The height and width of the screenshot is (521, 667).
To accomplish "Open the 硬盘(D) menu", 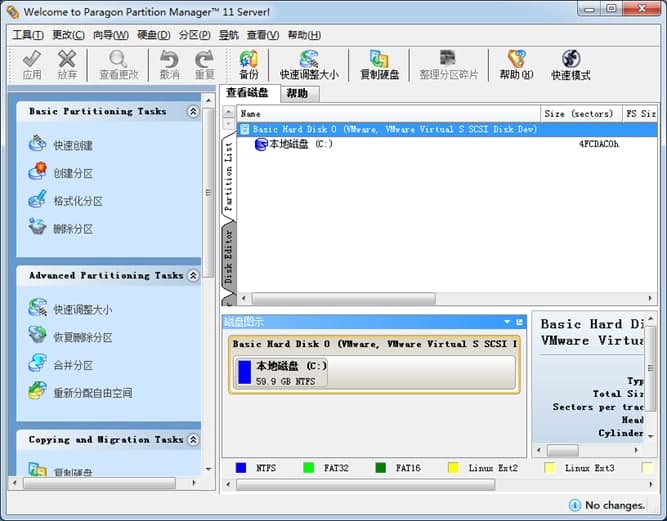I will tap(154, 35).
